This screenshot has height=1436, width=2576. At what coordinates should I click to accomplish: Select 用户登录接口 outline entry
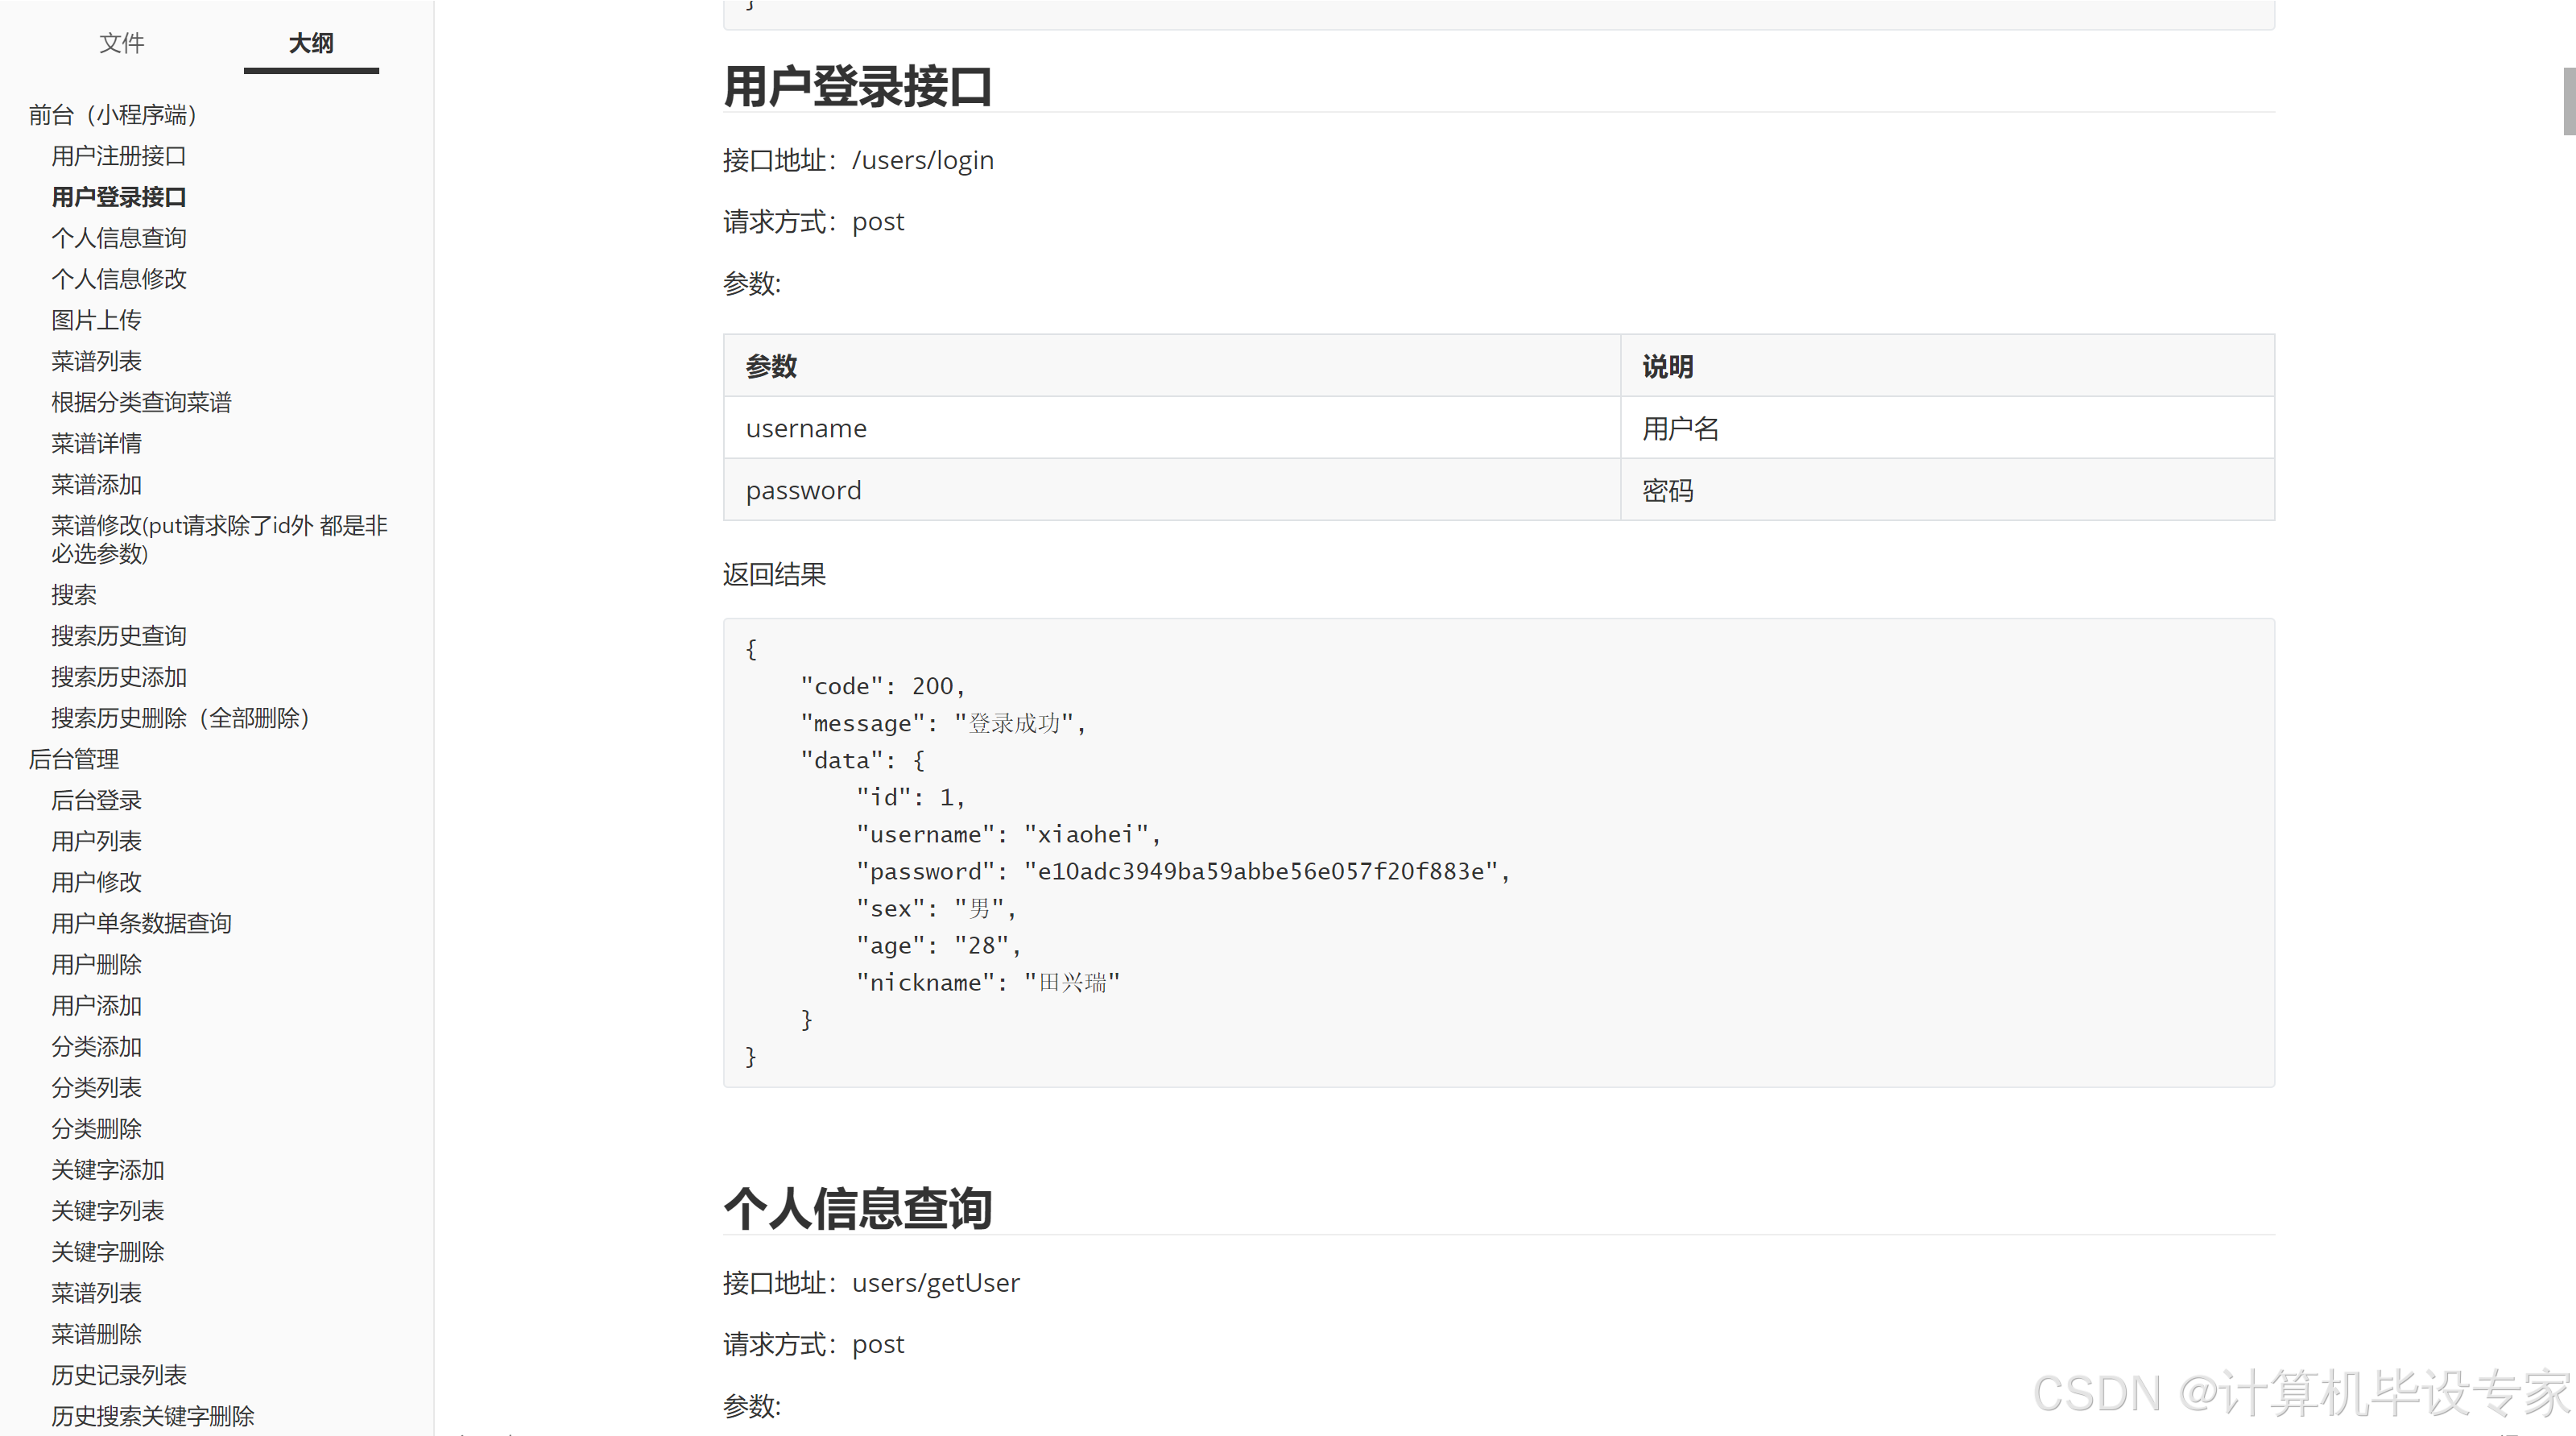118,197
